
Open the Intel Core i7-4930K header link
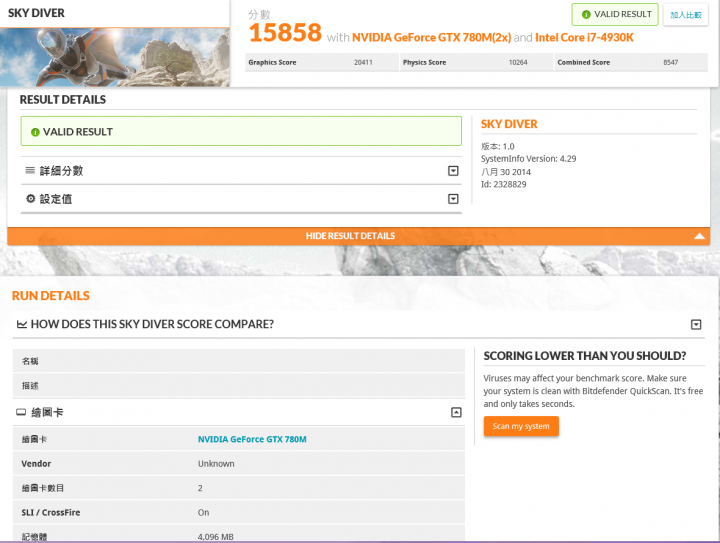584,38
